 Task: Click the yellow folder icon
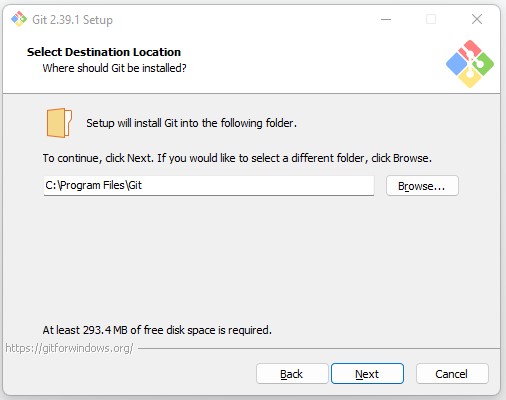[59, 123]
